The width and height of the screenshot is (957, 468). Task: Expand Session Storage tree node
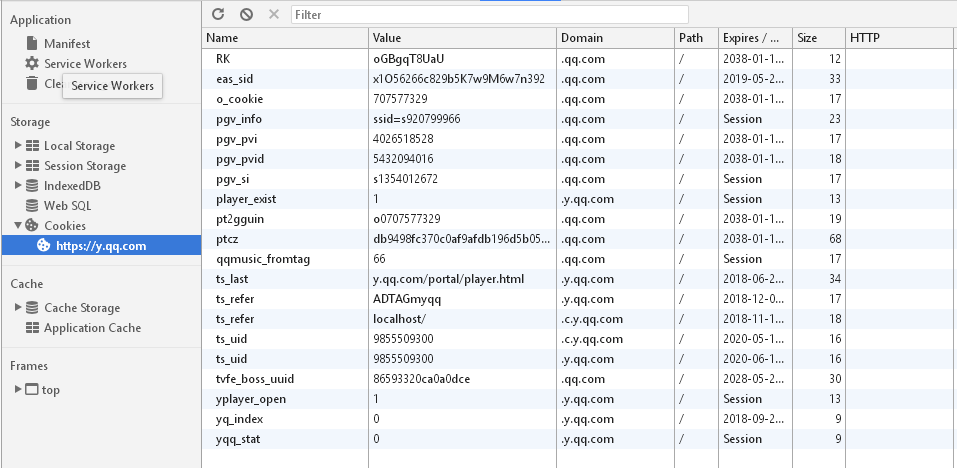tap(18, 165)
